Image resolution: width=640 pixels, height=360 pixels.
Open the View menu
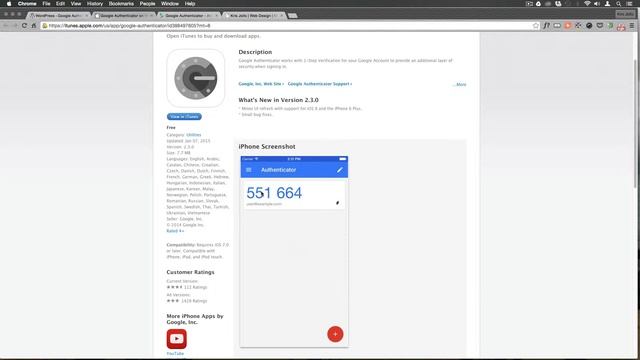76,4
